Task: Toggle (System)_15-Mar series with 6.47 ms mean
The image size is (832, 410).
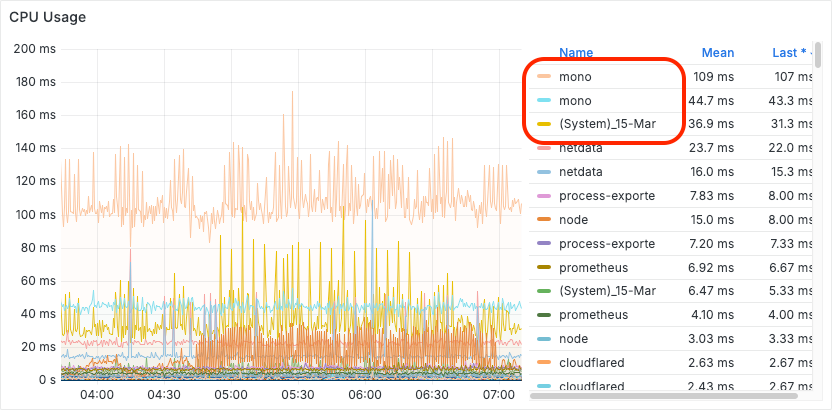Action: (608, 291)
